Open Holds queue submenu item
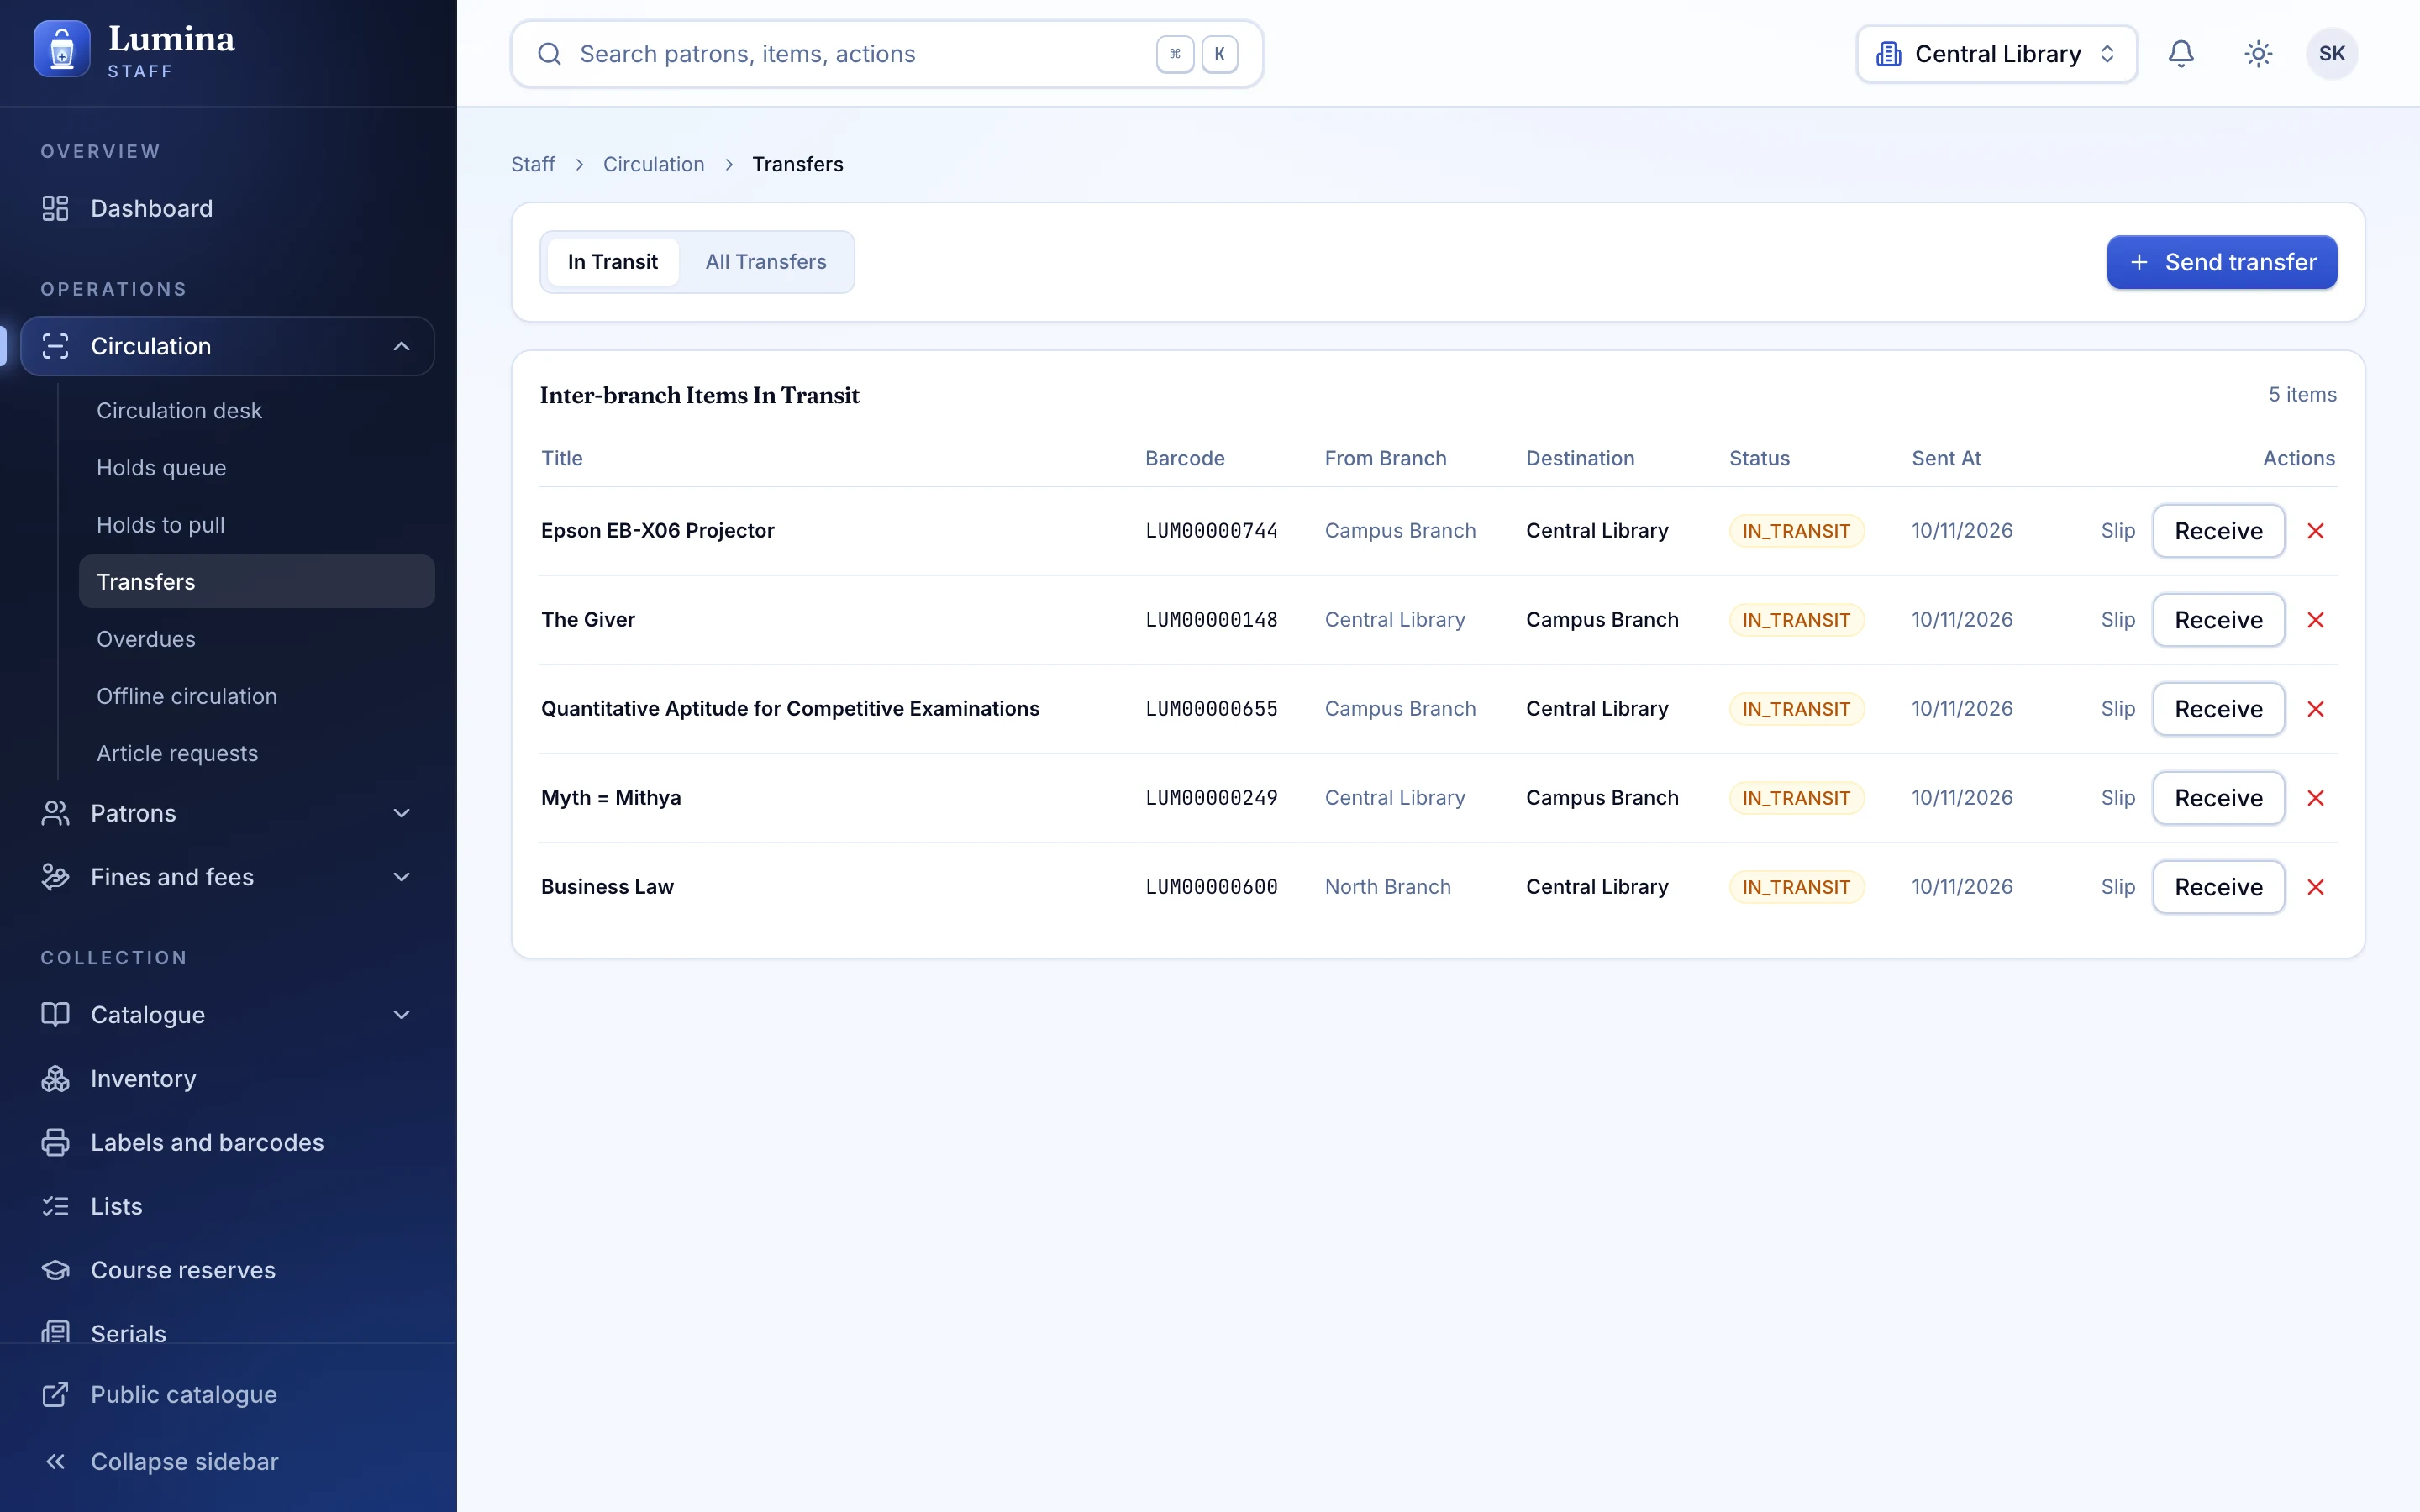The image size is (2420, 1512). coord(257,468)
